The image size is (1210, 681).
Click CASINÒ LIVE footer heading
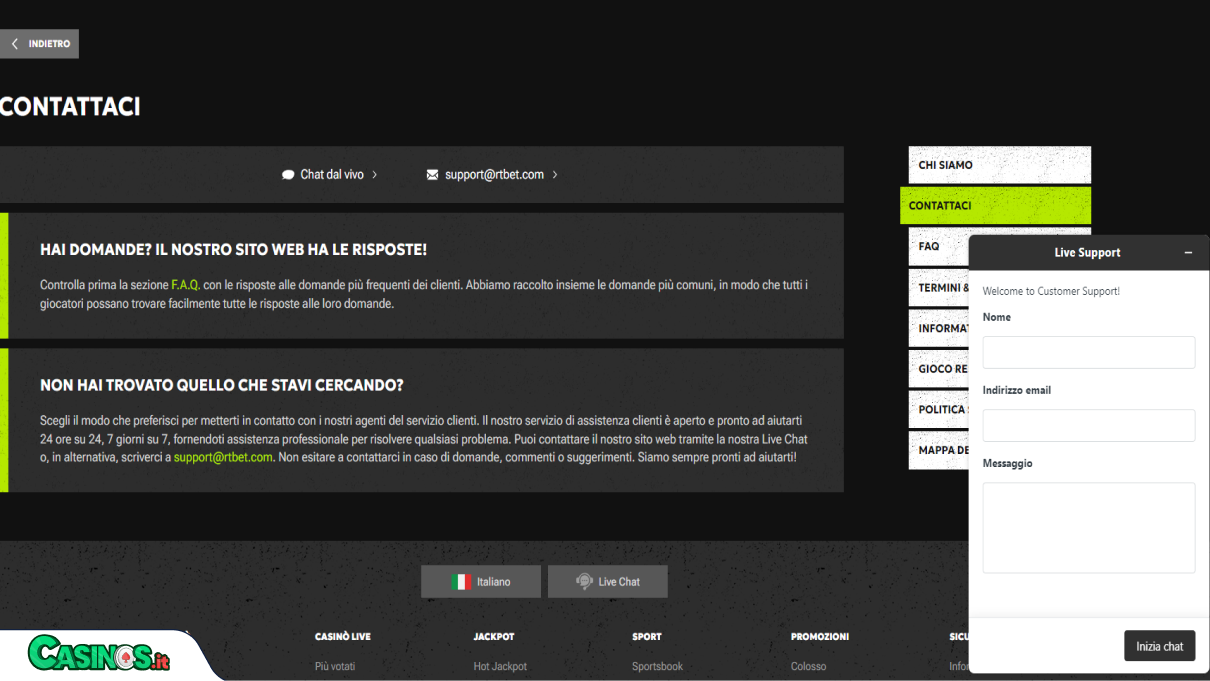pyautogui.click(x=343, y=636)
